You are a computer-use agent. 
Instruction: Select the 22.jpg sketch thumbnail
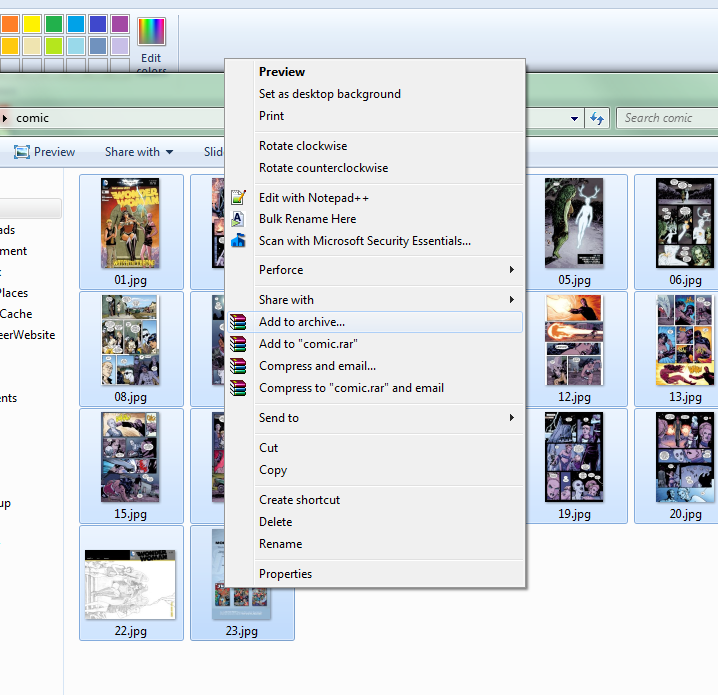point(131,585)
